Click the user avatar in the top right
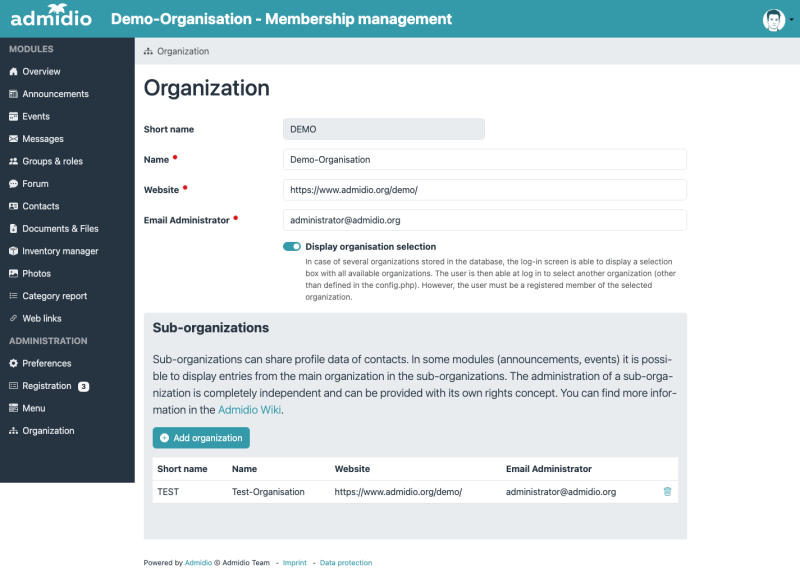Screen dimensions: 800x586 (773, 20)
